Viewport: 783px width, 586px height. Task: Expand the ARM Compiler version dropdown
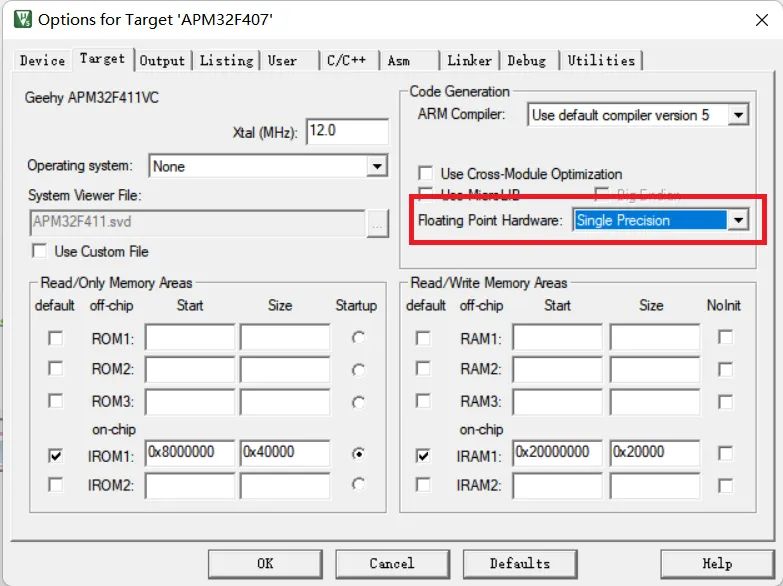[x=738, y=115]
